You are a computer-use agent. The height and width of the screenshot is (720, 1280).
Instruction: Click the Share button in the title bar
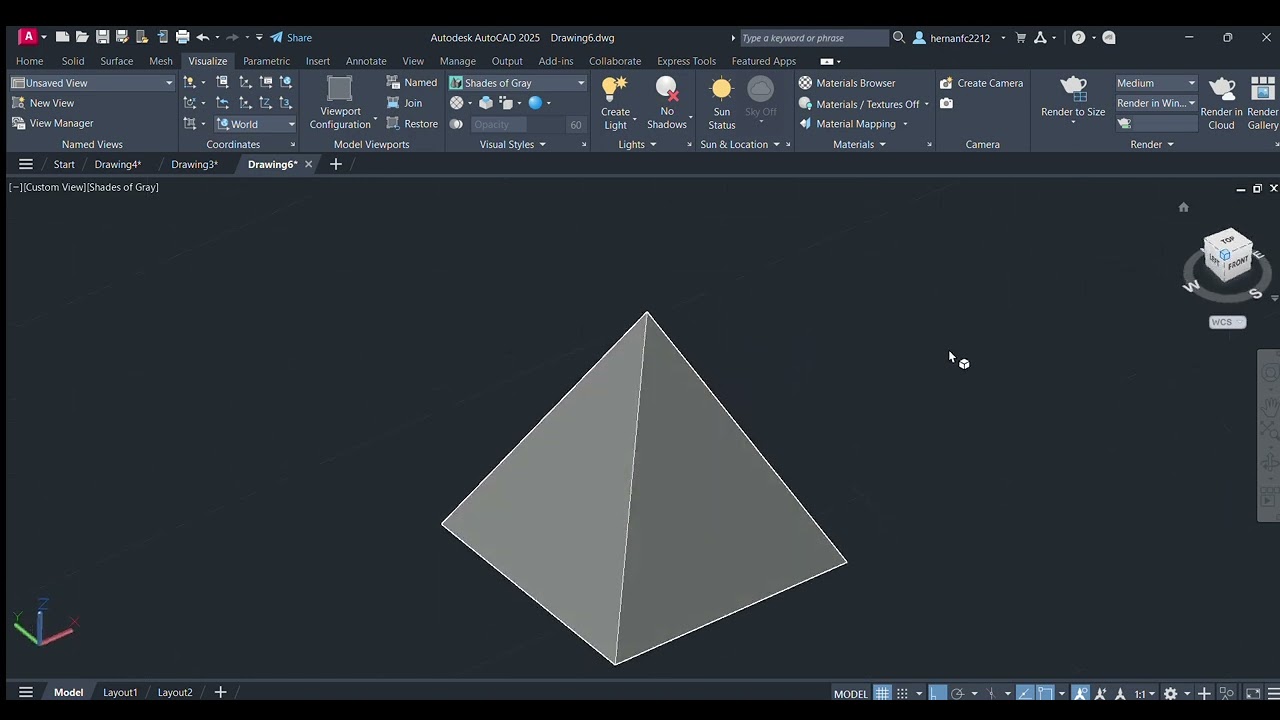[x=291, y=37]
